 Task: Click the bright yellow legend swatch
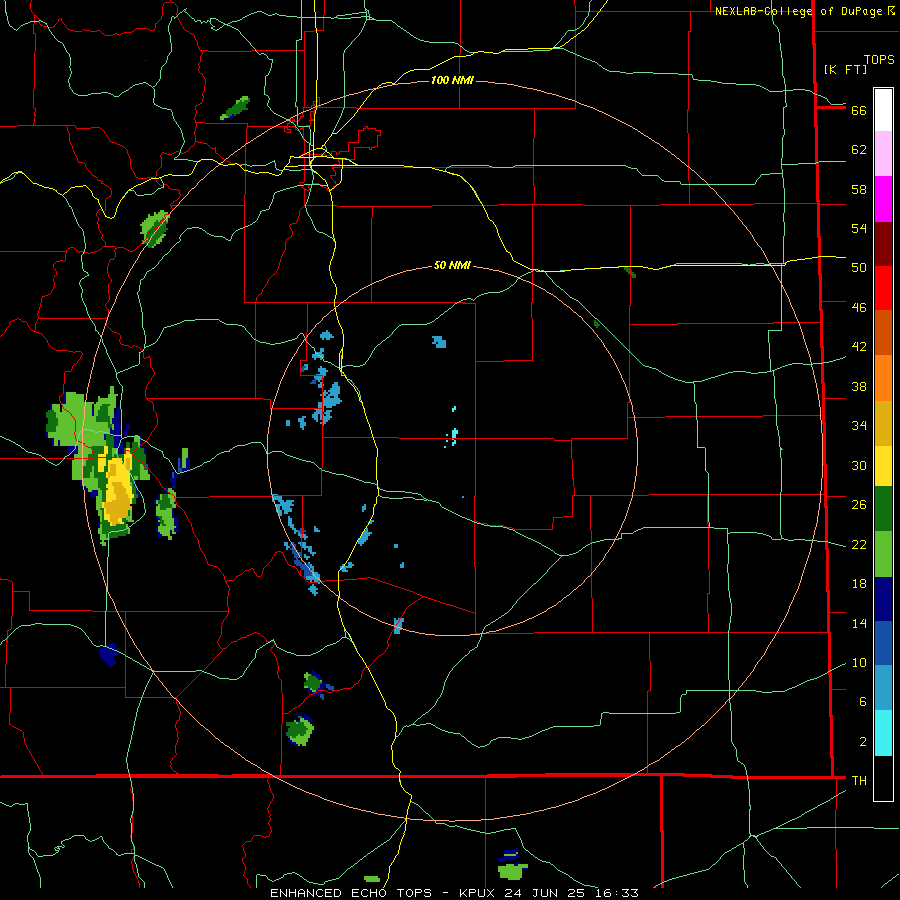[x=883, y=465]
